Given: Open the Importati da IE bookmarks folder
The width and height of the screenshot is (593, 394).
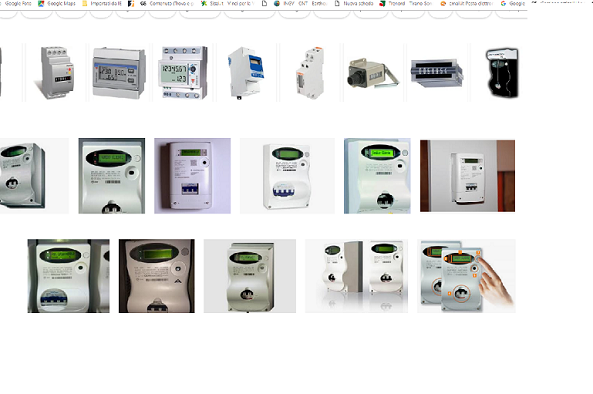Looking at the screenshot, I should 102,3.
